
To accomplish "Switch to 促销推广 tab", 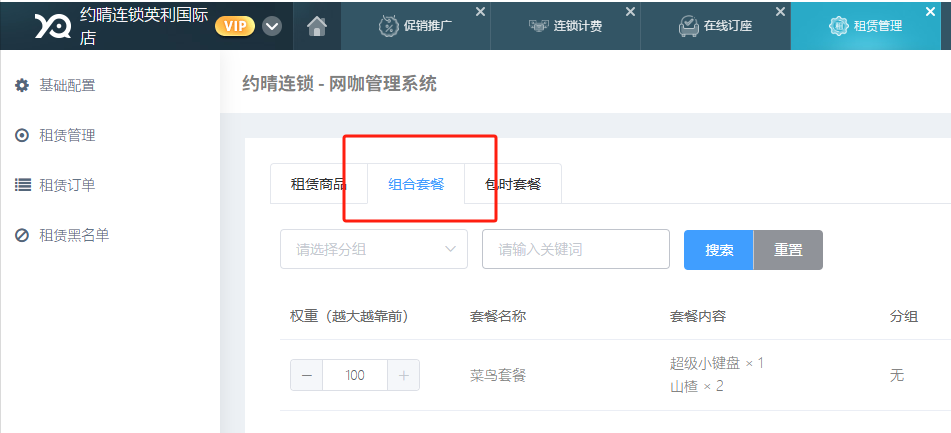I will coord(415,26).
